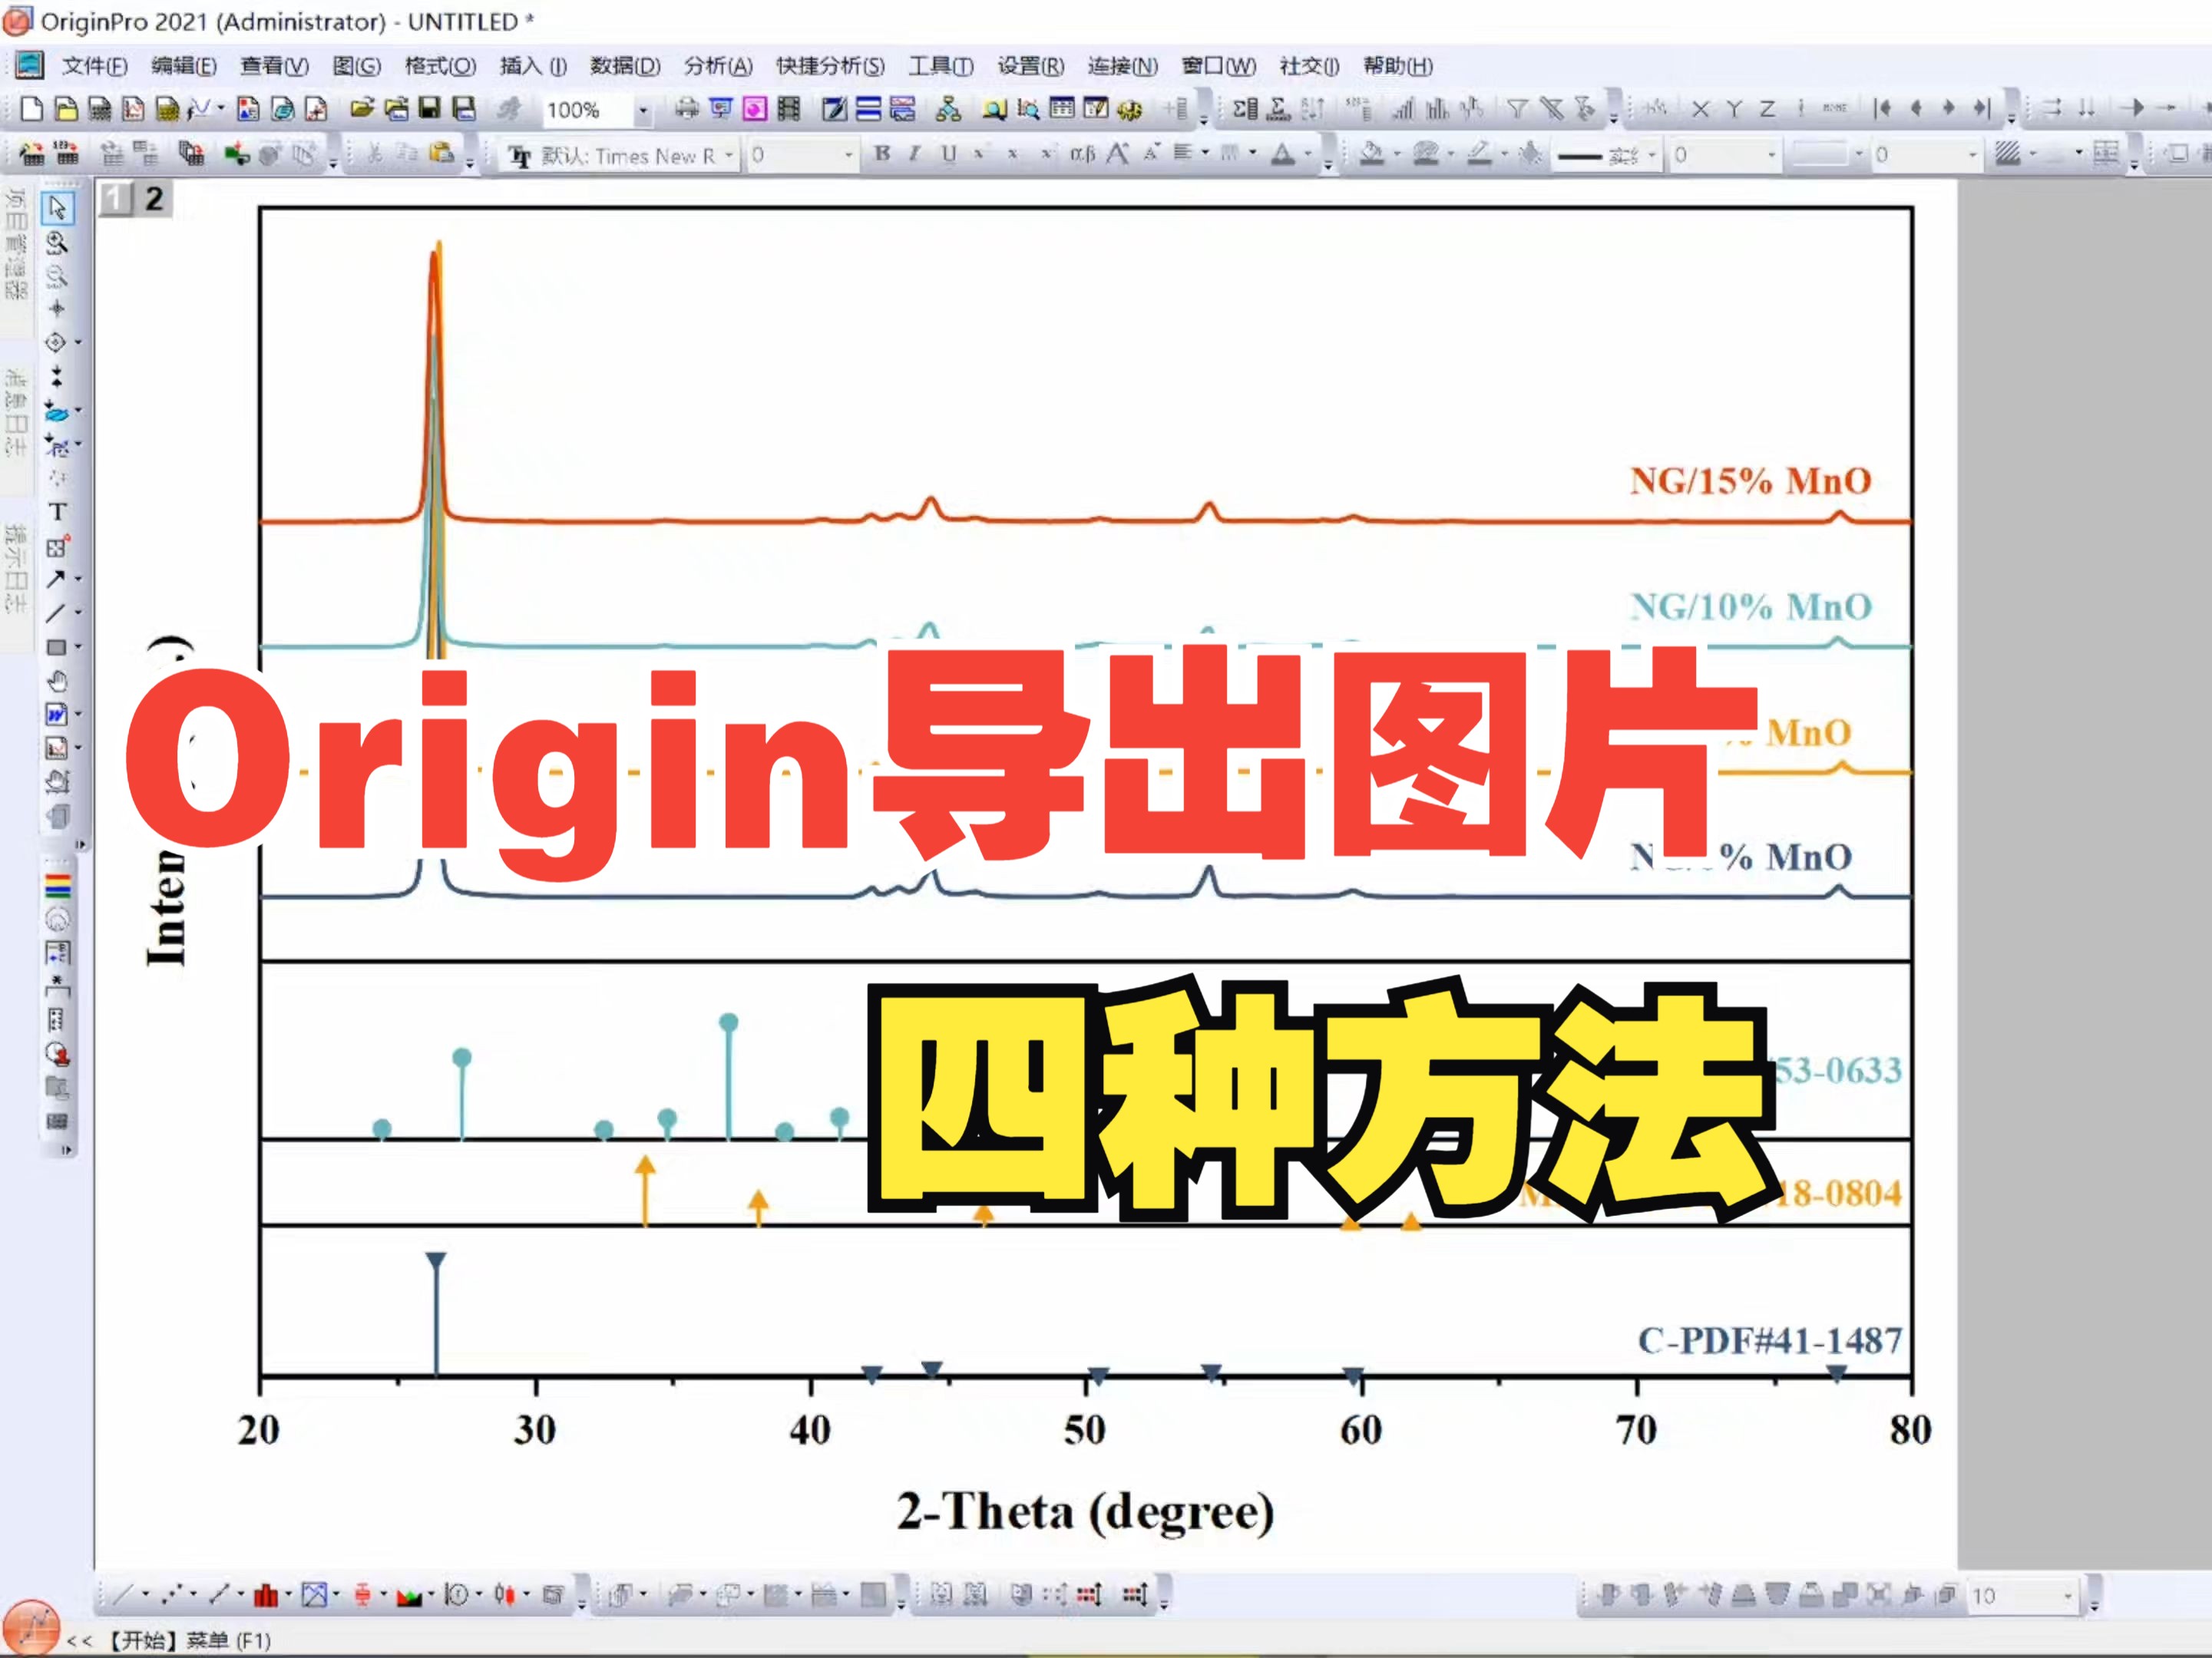Toggle Italic formatting
The height and width of the screenshot is (1658, 2212).
click(914, 154)
